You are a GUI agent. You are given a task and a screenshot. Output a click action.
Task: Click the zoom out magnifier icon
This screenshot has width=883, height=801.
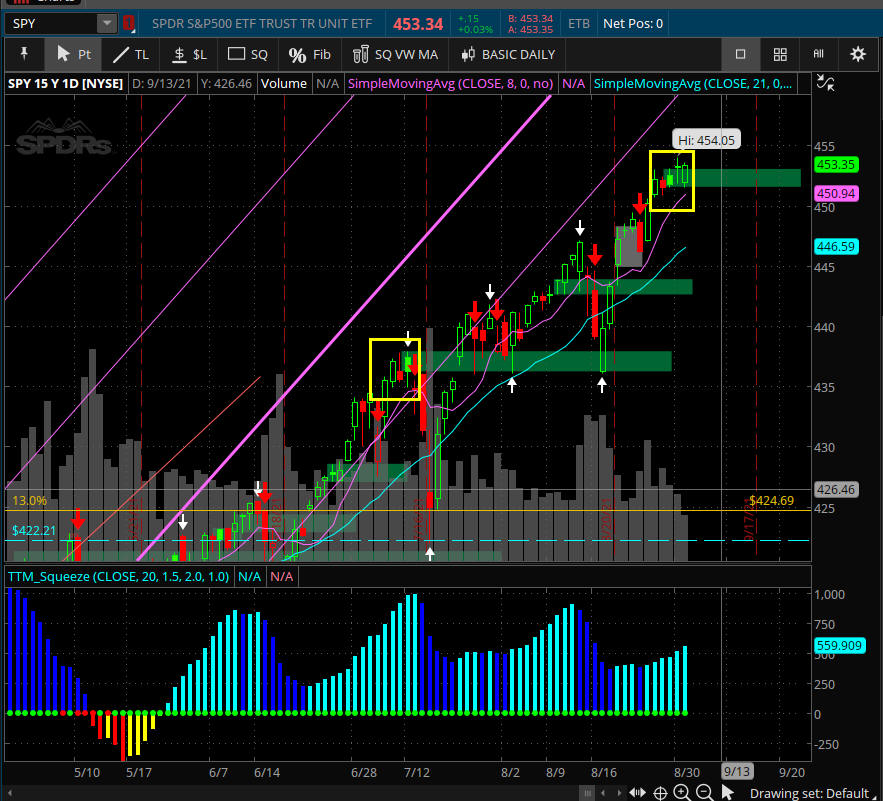[703, 792]
